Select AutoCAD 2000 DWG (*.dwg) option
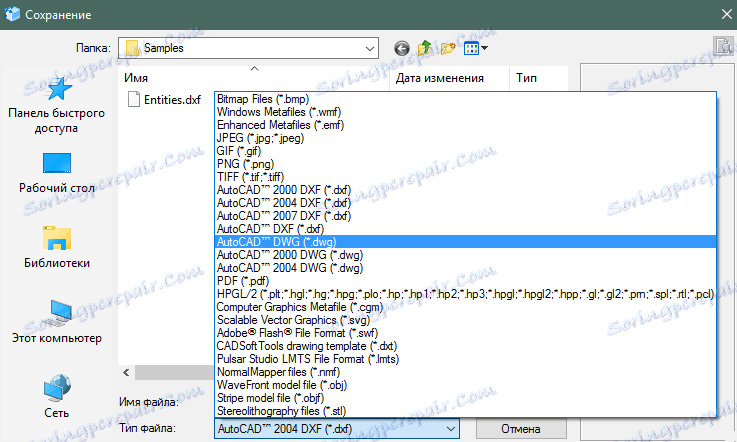The image size is (737, 442). coord(465,255)
